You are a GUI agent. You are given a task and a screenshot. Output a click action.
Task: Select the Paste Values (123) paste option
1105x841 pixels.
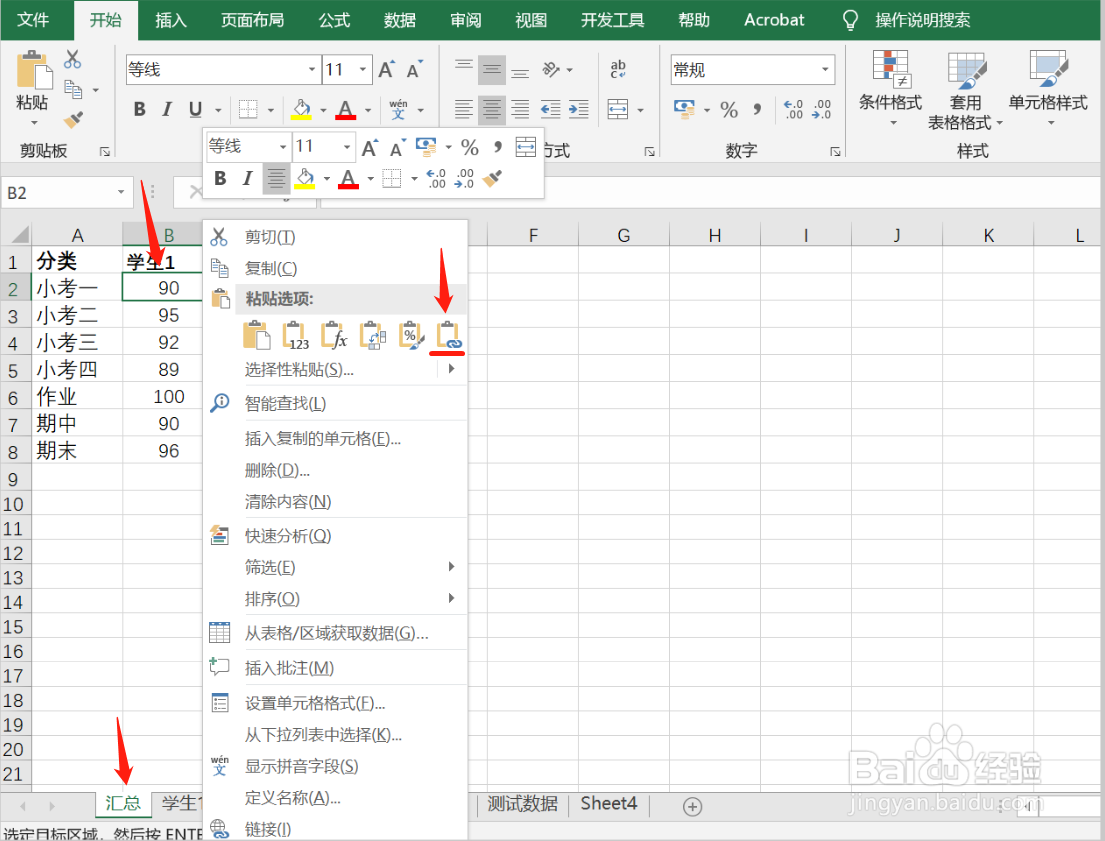point(294,335)
